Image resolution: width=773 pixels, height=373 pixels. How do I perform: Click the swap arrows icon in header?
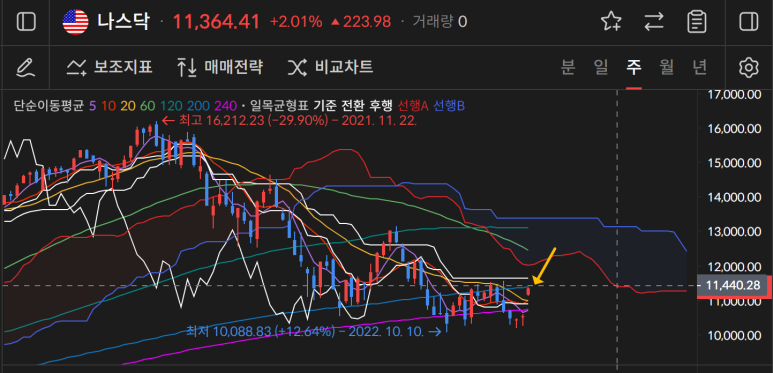tap(654, 22)
